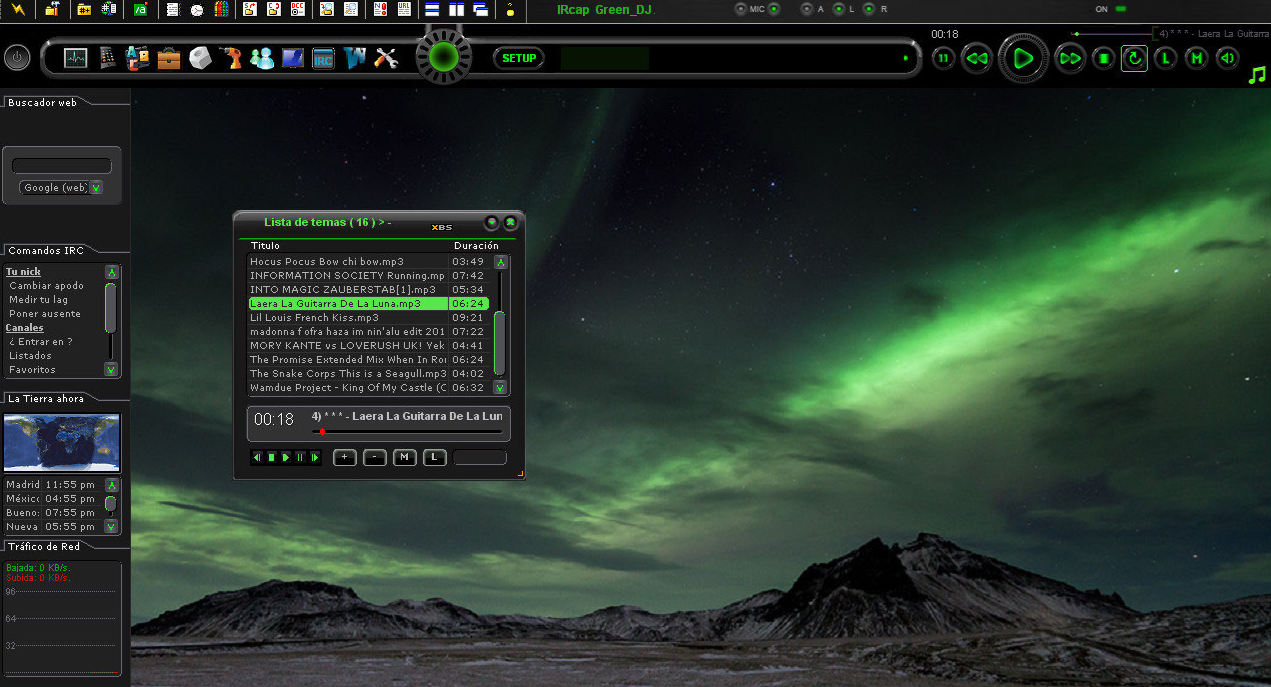Collapse playlist window with round arrow button
Viewport: 1271px width, 687px height.
491,222
